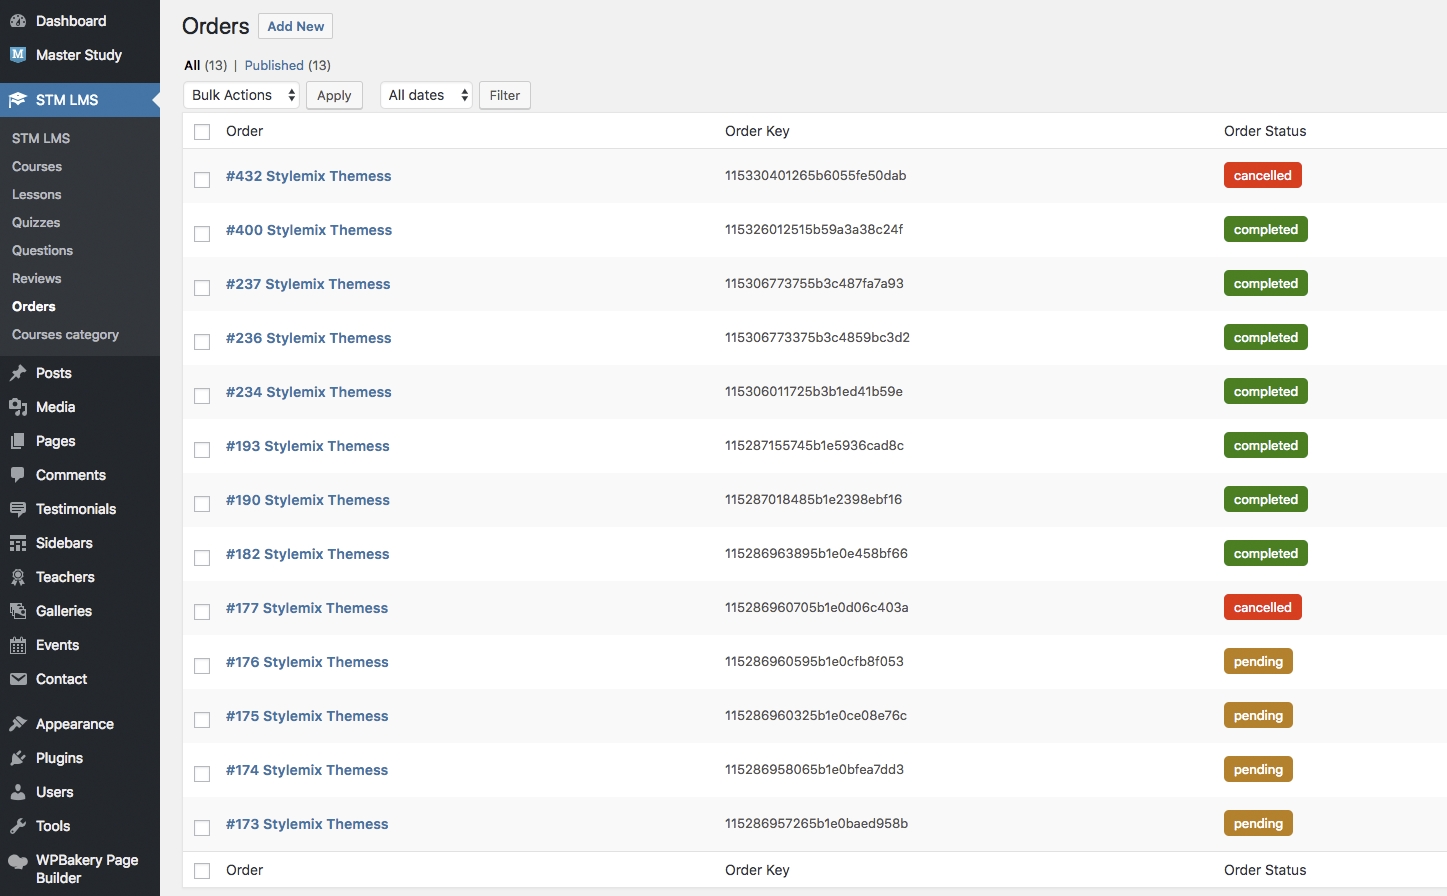
Task: Click the Teachers icon in sidebar
Action: coord(18,577)
